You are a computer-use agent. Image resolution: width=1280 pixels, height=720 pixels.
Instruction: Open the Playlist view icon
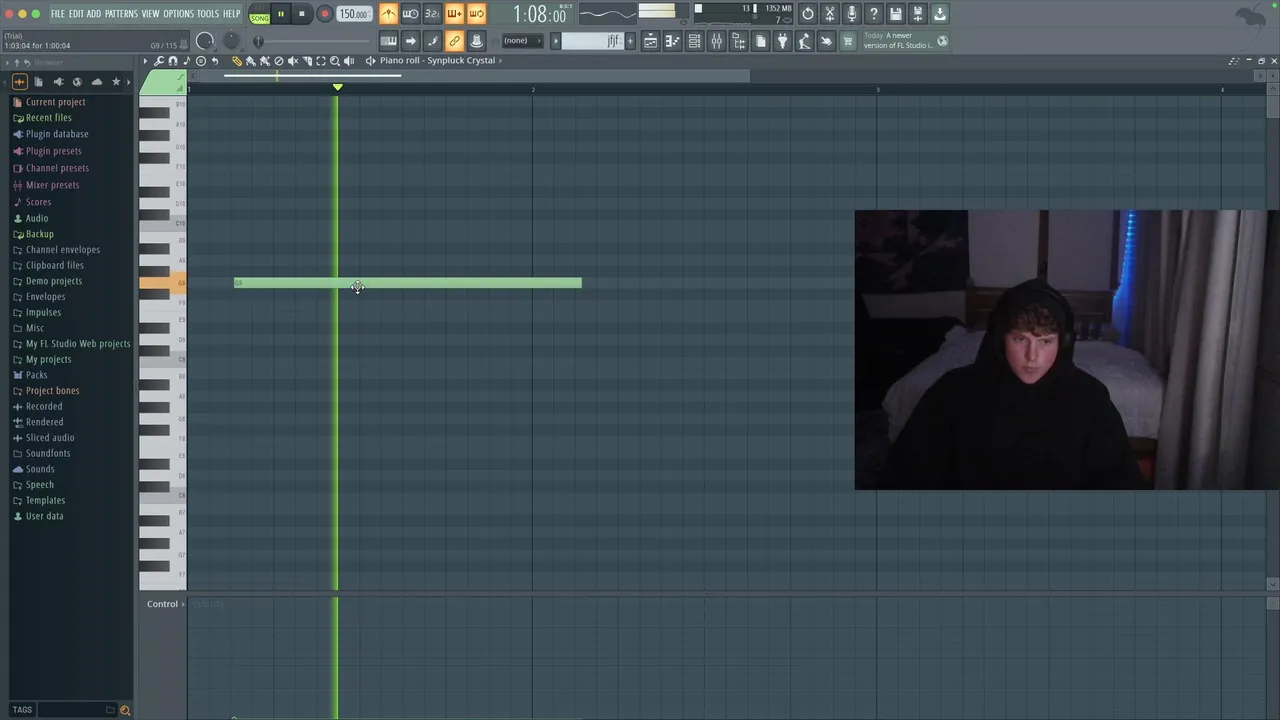pos(650,41)
